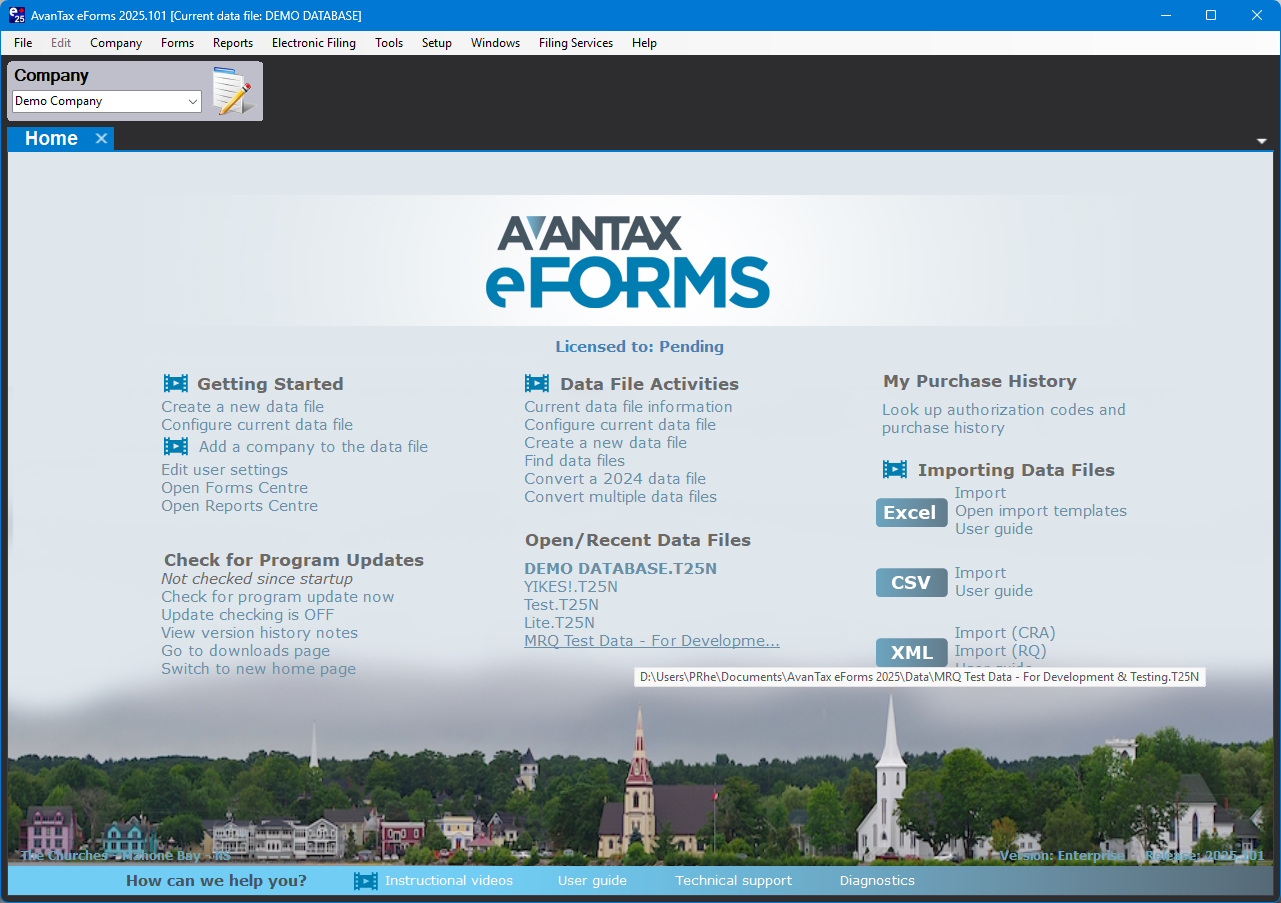Expand the tab list arrow
Viewport: 1281px width, 903px height.
click(1262, 142)
